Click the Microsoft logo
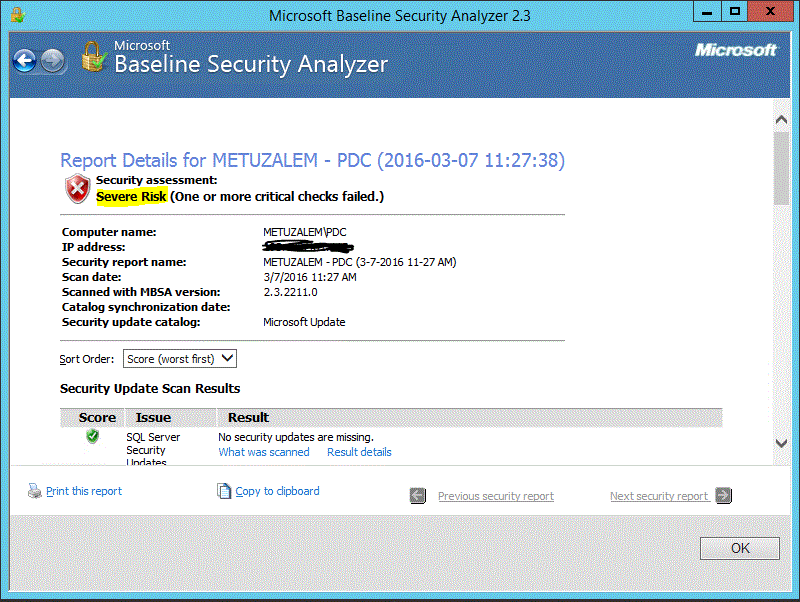The height and width of the screenshot is (602, 800). coord(736,50)
